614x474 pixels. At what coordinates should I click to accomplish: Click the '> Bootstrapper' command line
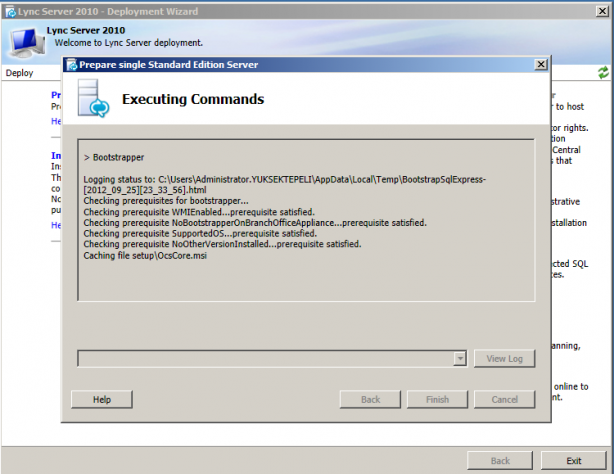tap(114, 157)
